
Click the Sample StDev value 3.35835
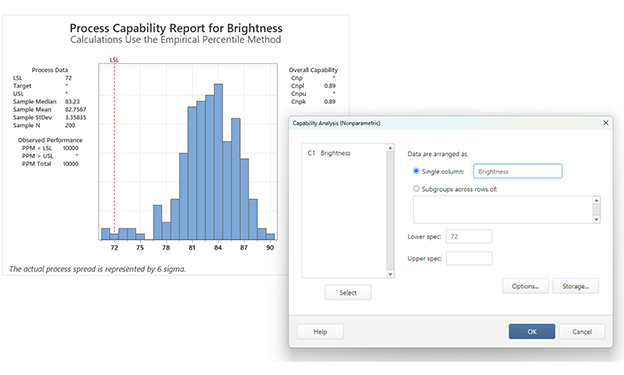point(76,117)
